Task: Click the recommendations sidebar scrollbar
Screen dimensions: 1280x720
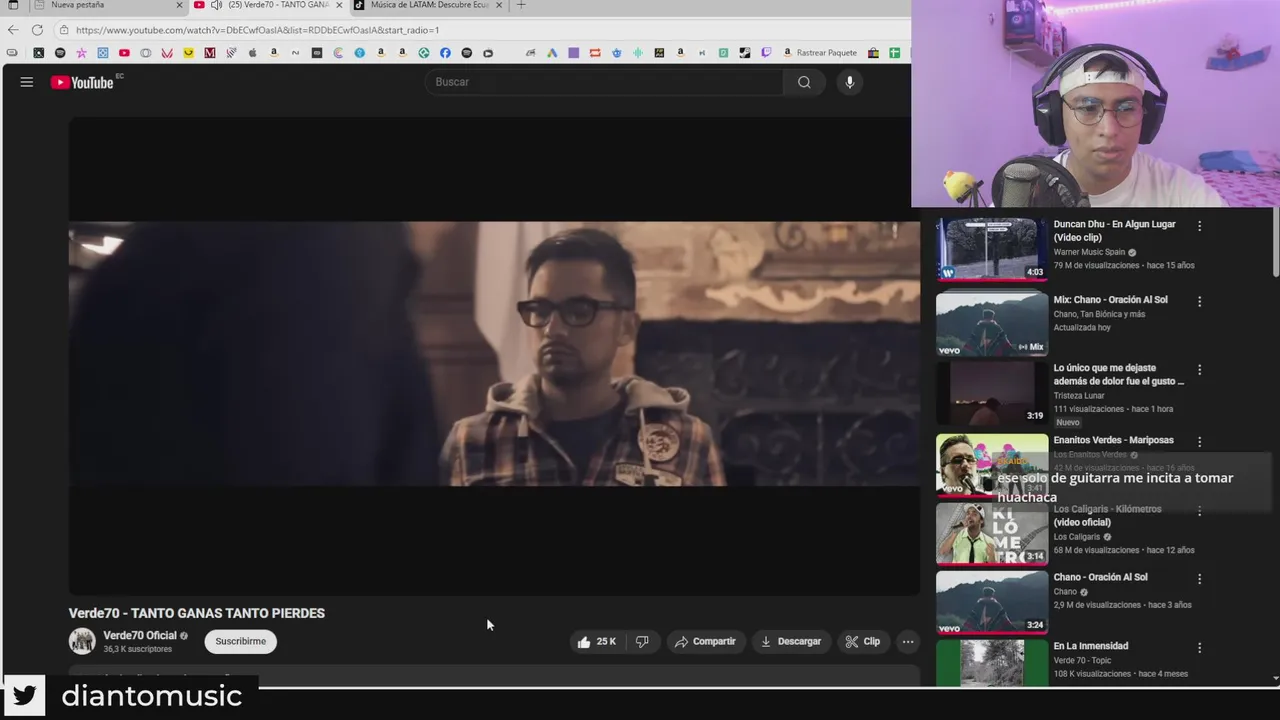Action: (x=1275, y=243)
